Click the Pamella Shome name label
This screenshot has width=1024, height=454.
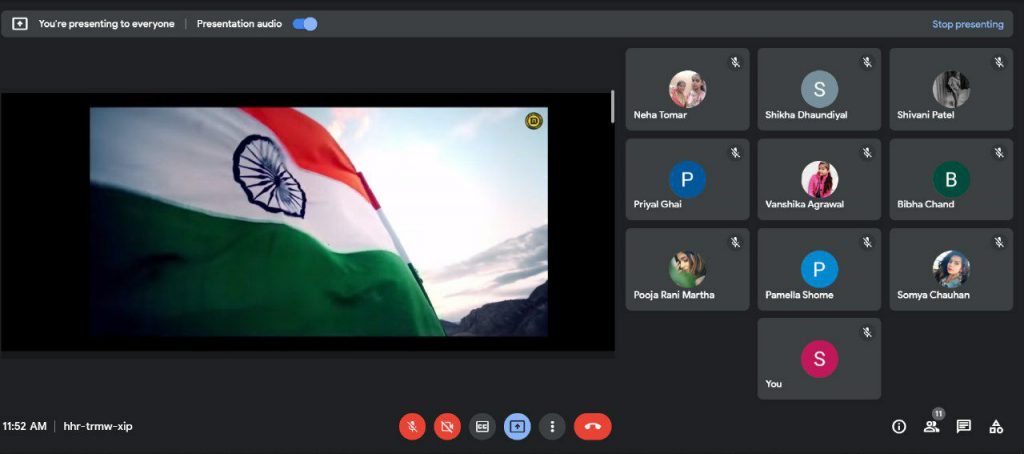799,295
